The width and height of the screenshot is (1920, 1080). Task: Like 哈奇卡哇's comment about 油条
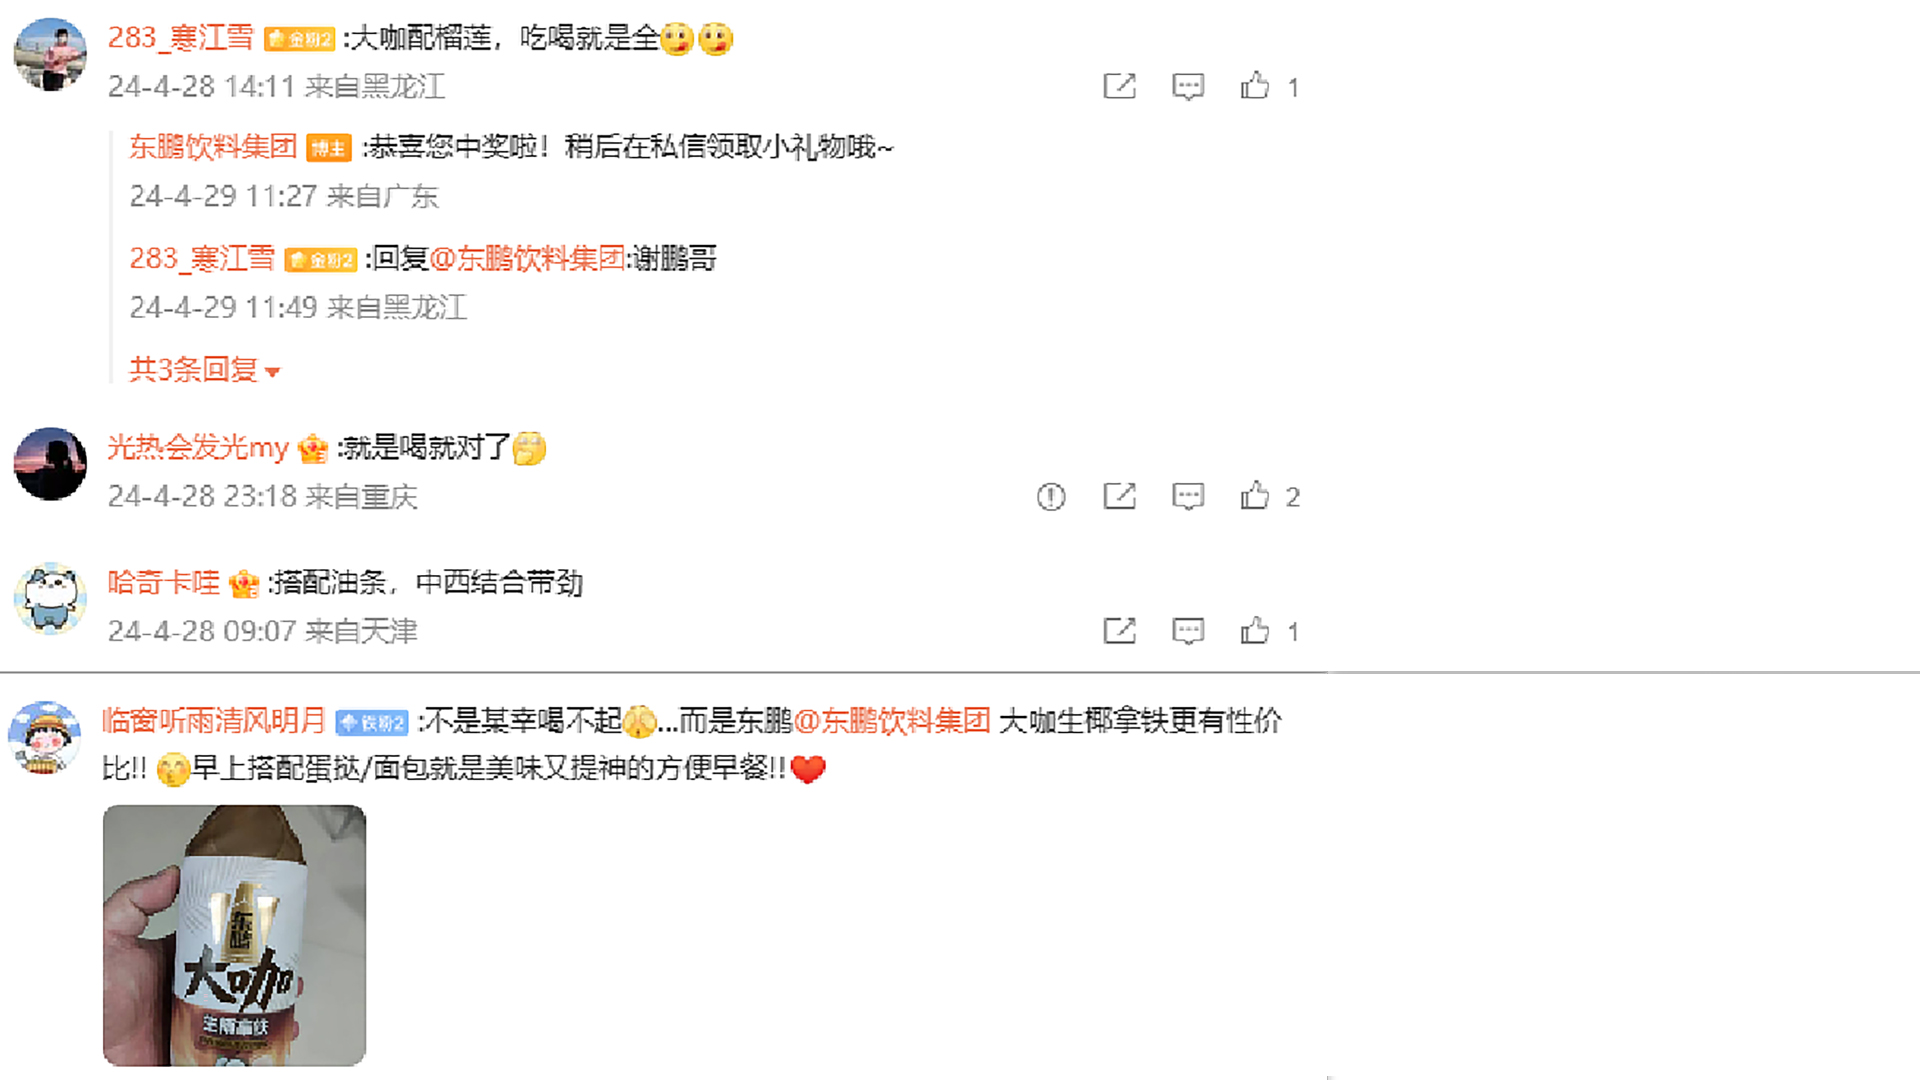[x=1255, y=631]
